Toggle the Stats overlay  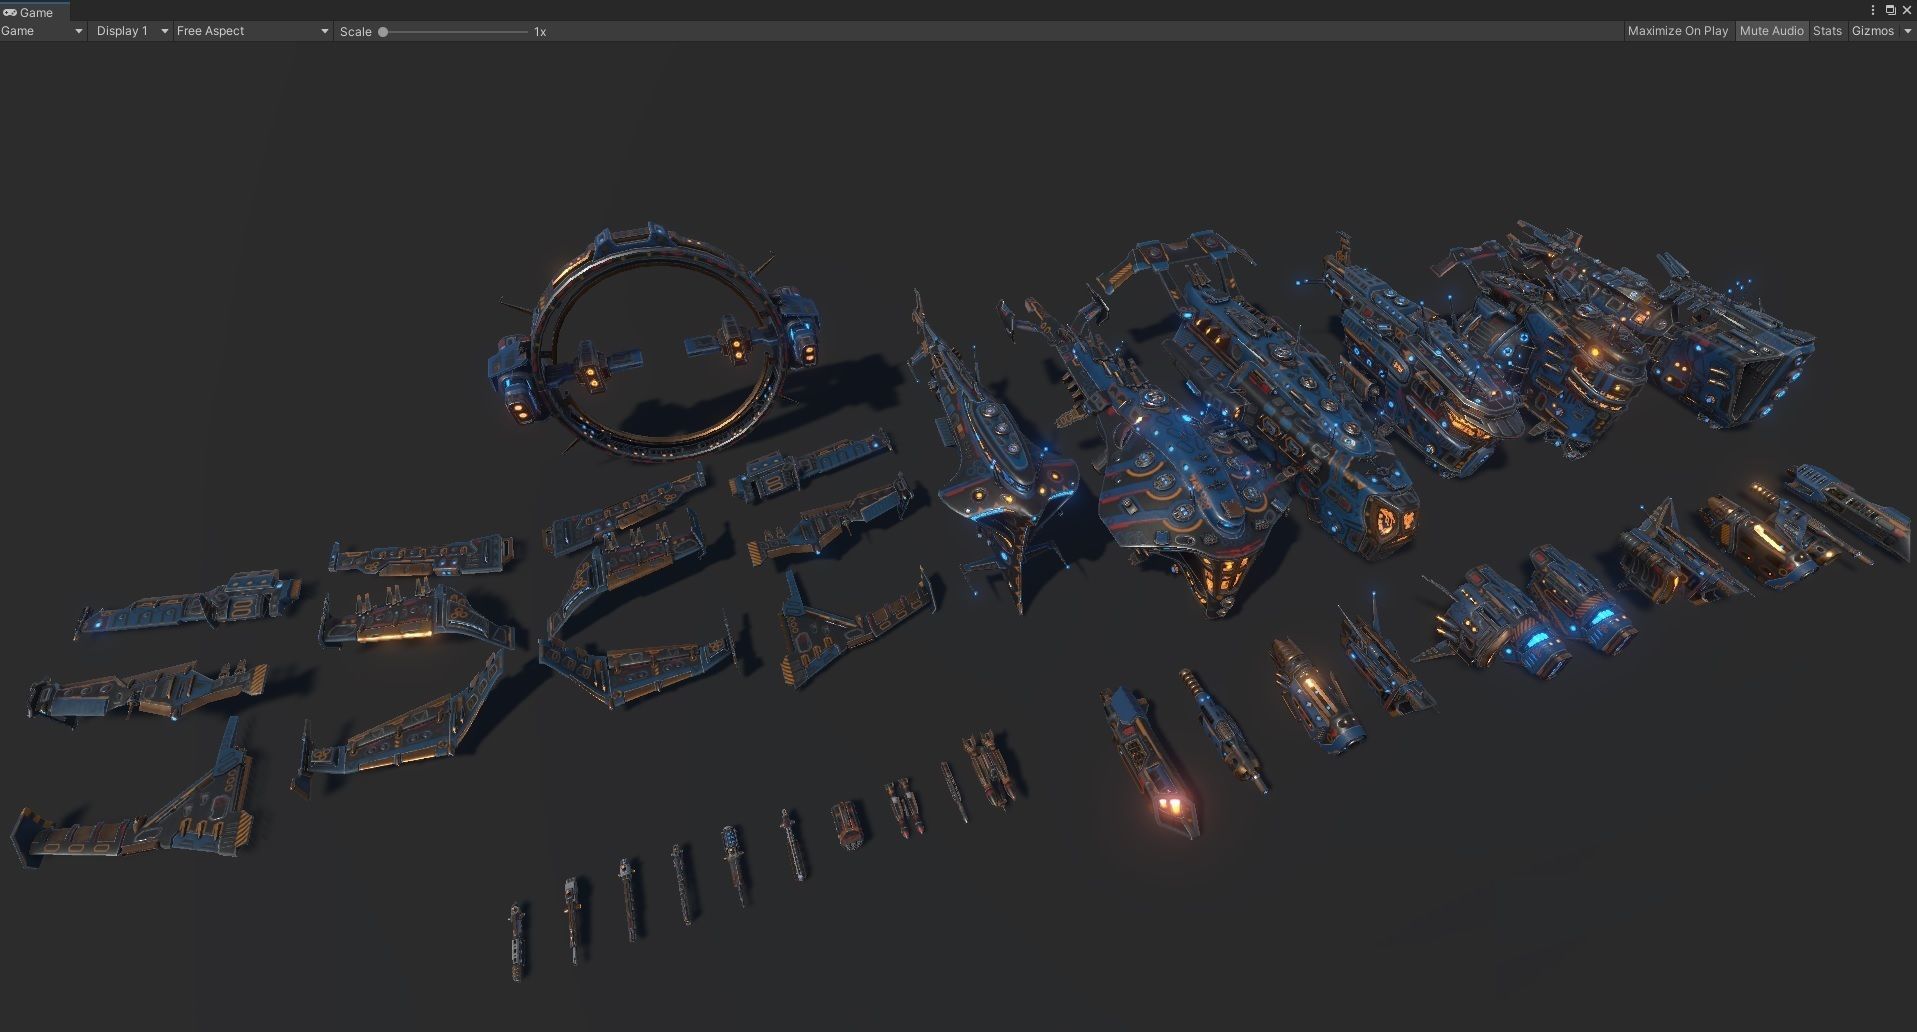coord(1827,31)
